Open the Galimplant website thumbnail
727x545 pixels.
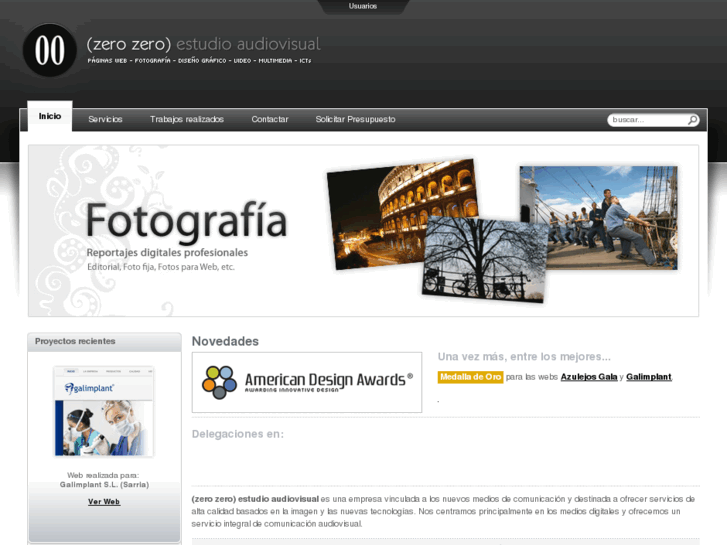[104, 411]
